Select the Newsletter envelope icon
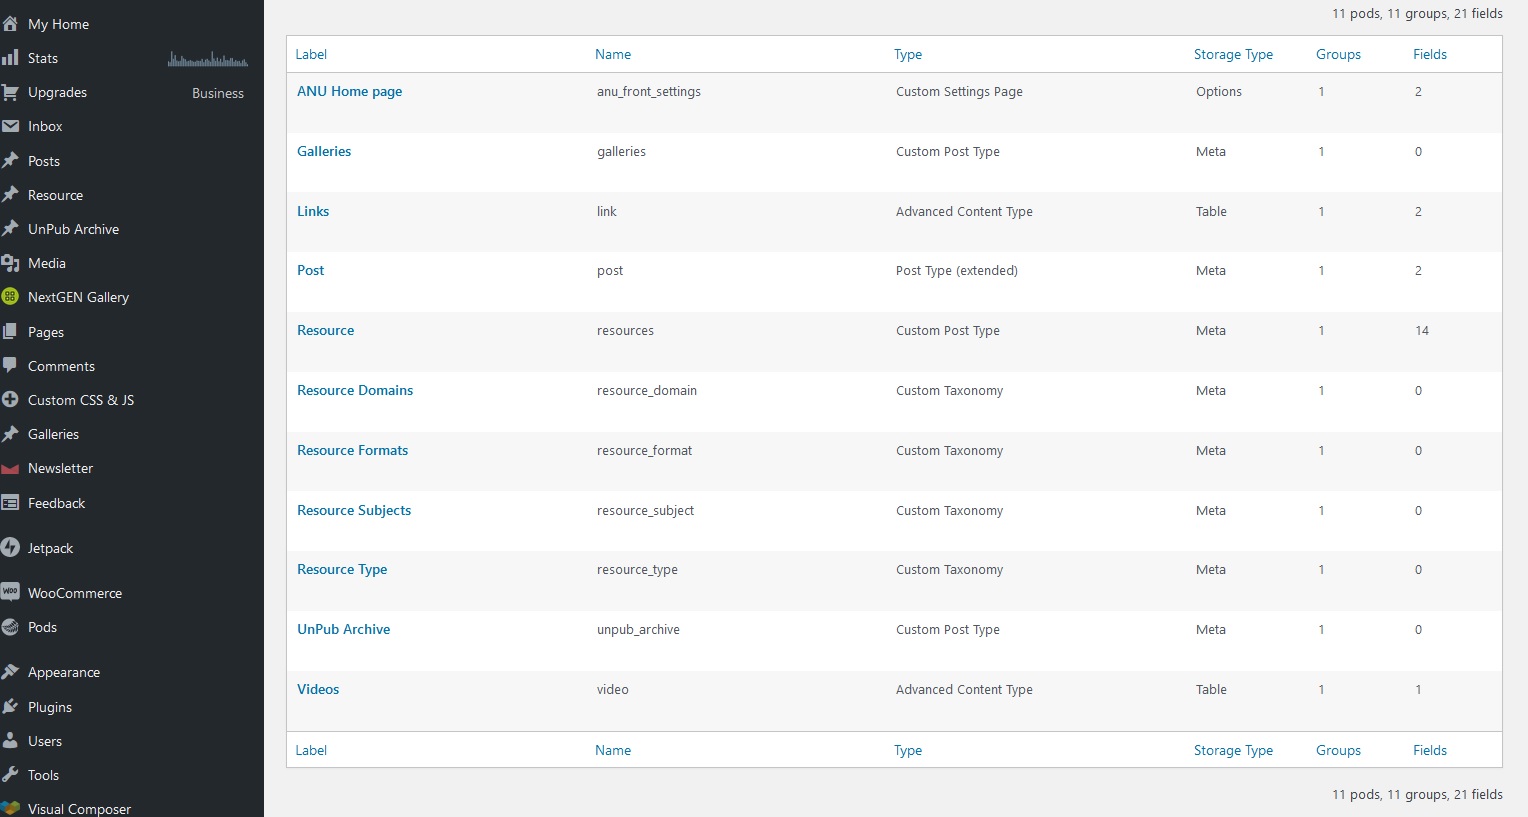The height and width of the screenshot is (817, 1528). 11,468
